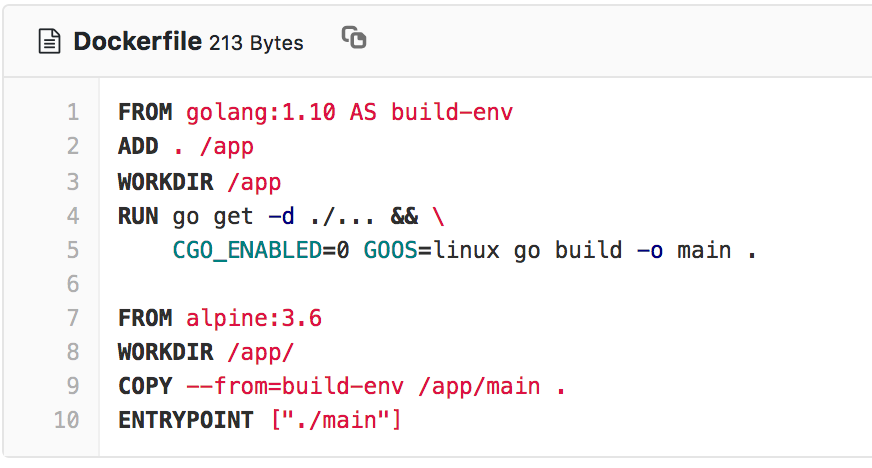Click '["./main"]' entrypoint value
The height and width of the screenshot is (468, 872).
click(x=336, y=420)
